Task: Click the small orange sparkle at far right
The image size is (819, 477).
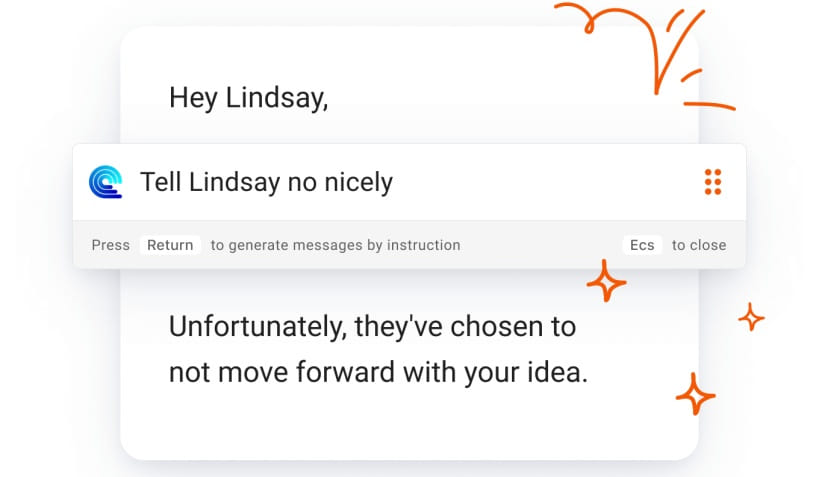Action: [x=751, y=317]
